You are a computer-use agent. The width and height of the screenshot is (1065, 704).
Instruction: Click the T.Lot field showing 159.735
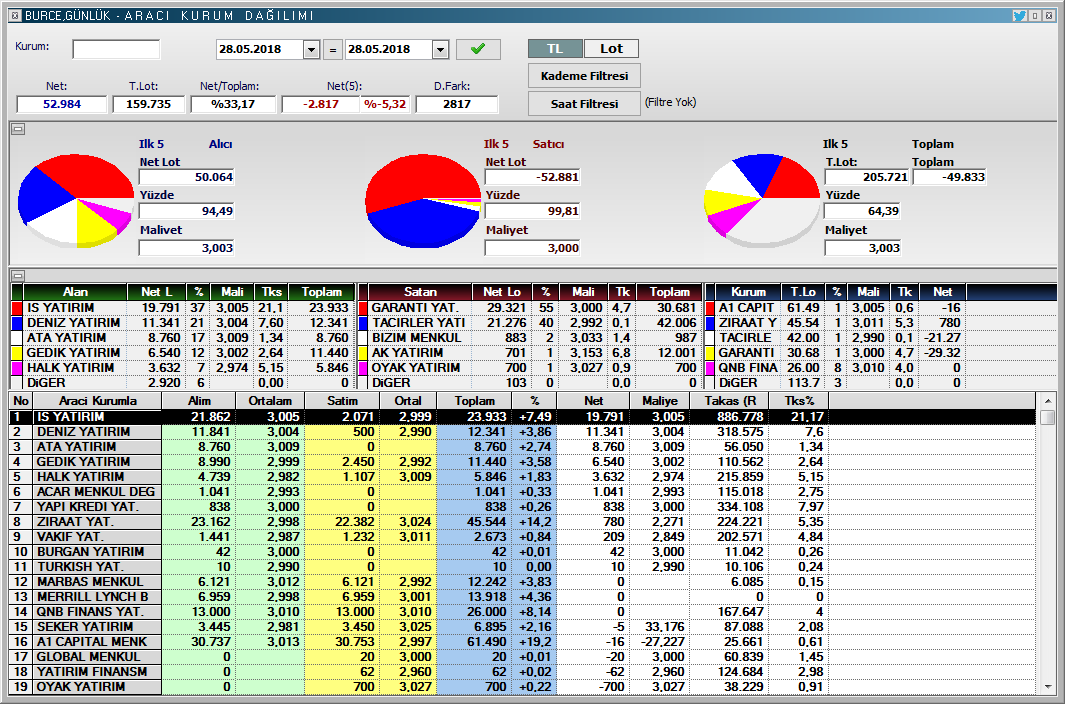(149, 104)
